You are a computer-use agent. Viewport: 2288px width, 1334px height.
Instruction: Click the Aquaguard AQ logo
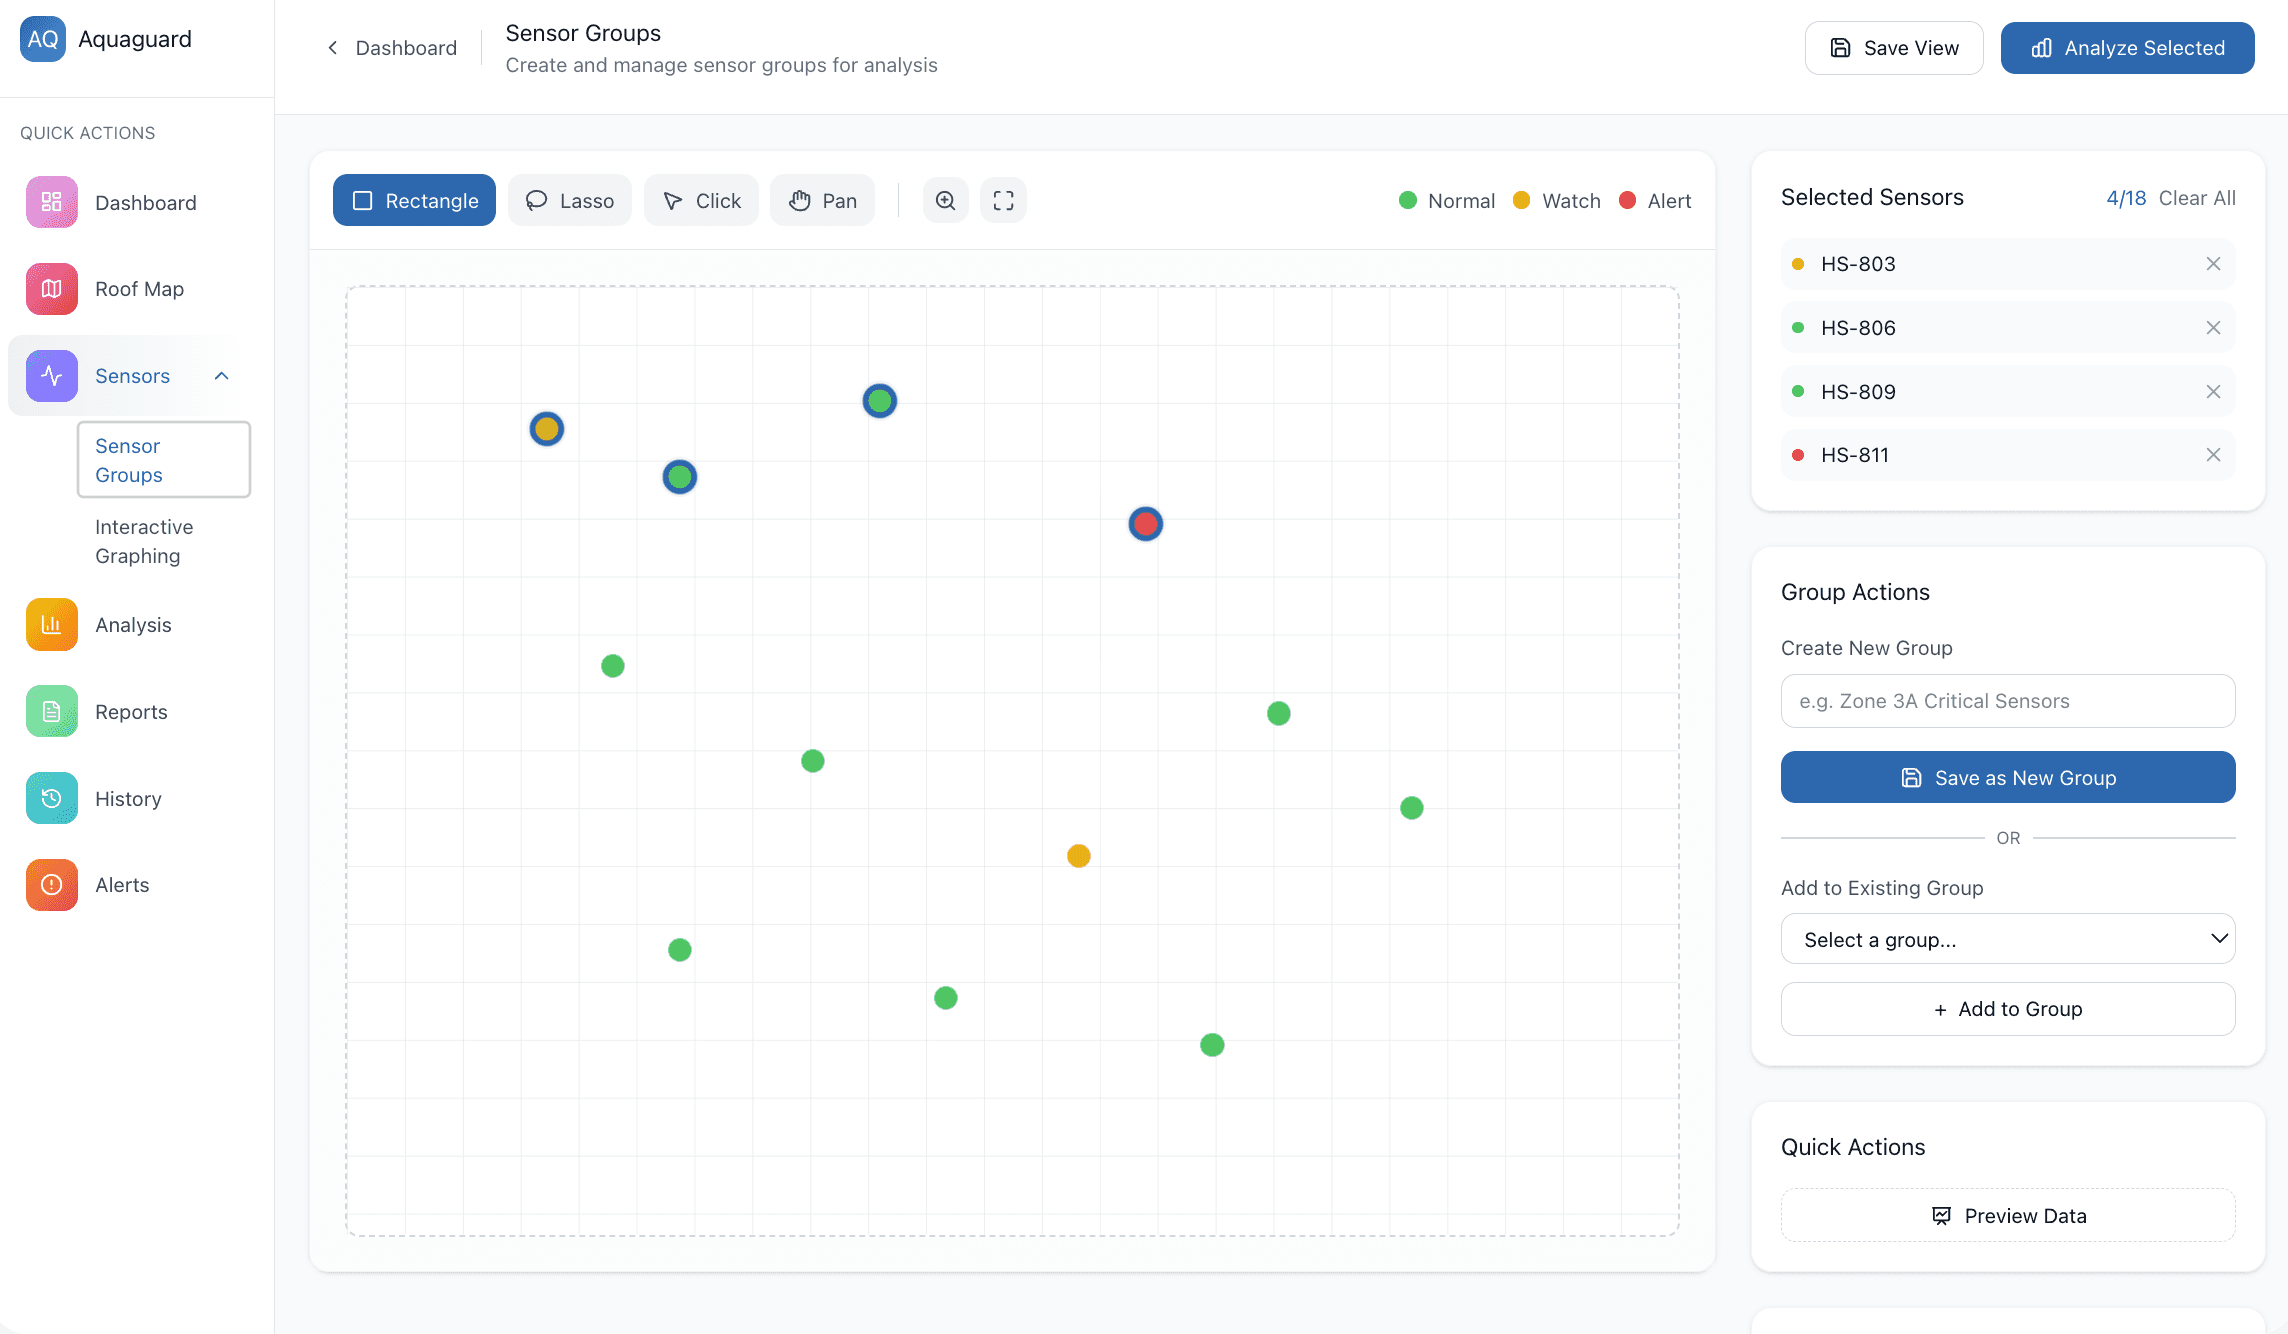pos(43,39)
